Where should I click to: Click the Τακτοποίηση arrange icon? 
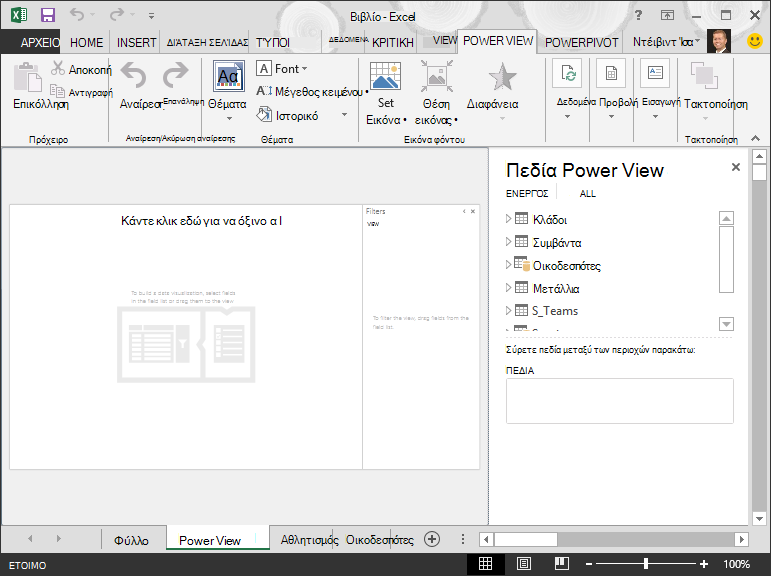(704, 75)
